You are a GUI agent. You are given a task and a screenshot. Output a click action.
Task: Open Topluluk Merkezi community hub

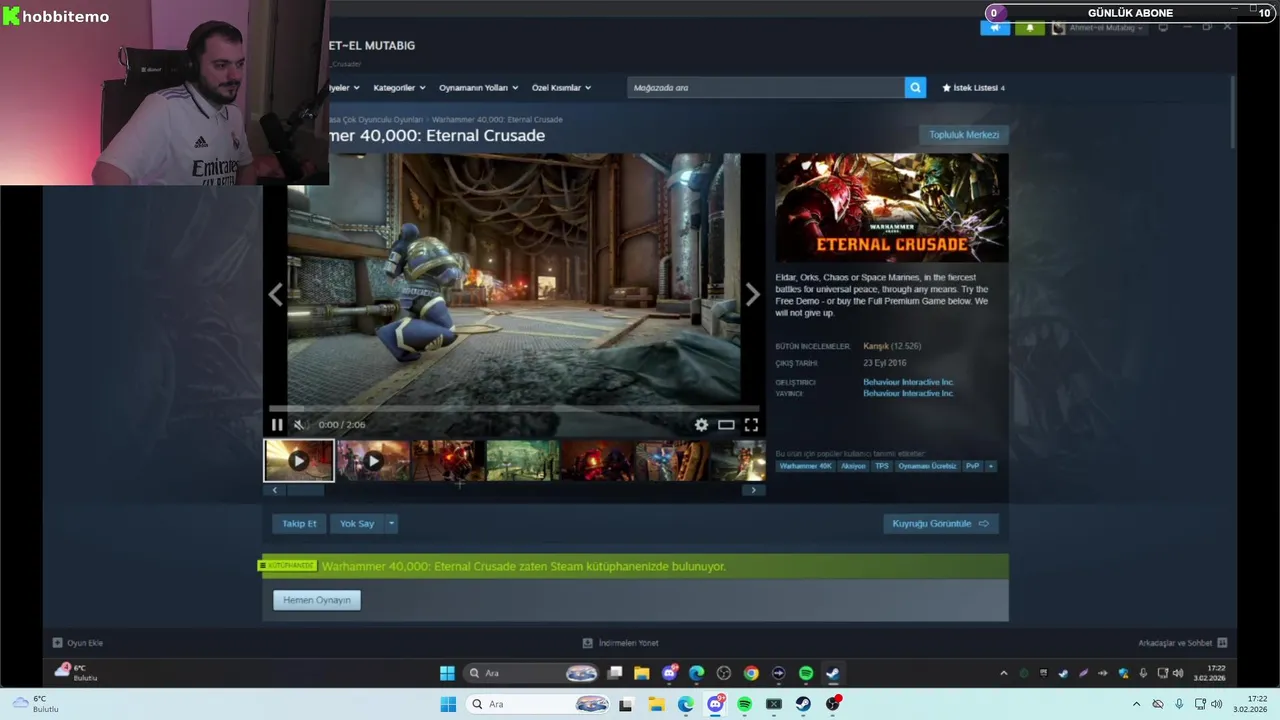964,135
